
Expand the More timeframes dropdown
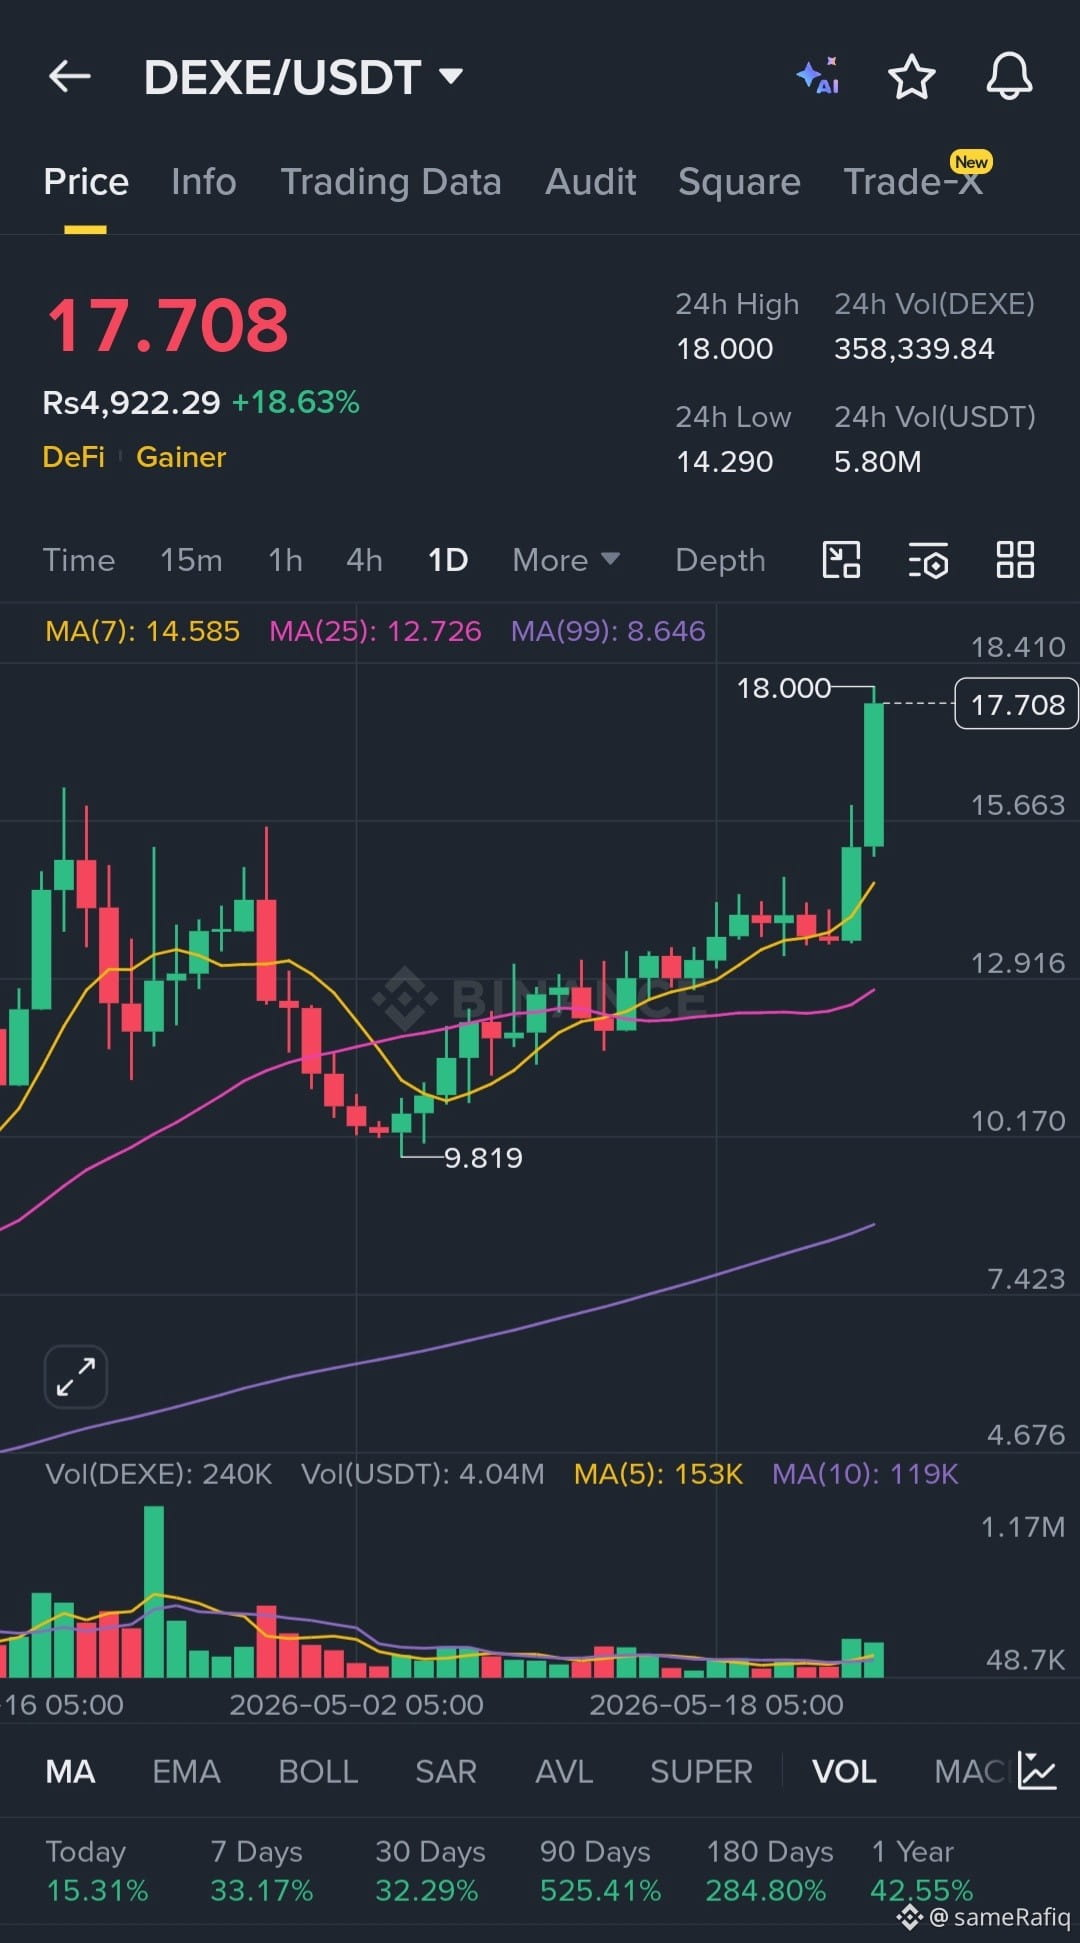point(566,560)
